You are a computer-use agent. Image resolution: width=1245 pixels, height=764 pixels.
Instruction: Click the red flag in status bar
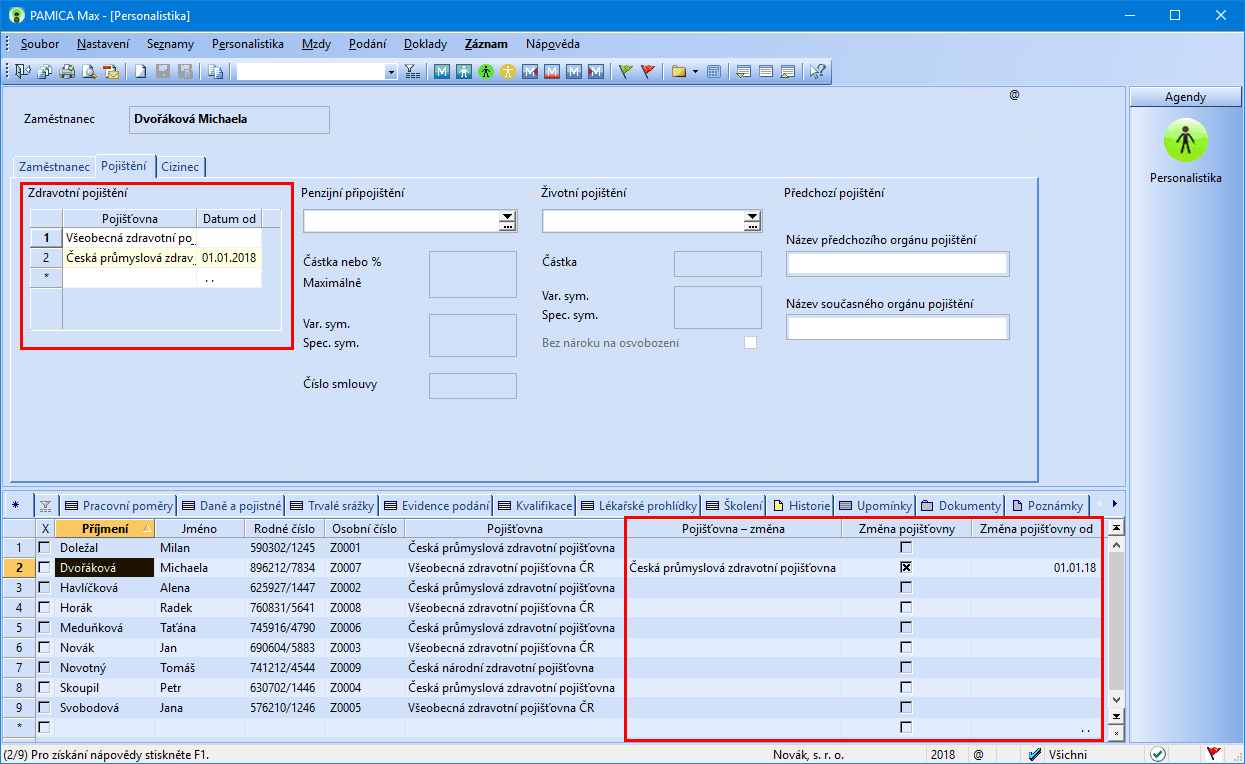[x=1214, y=754]
